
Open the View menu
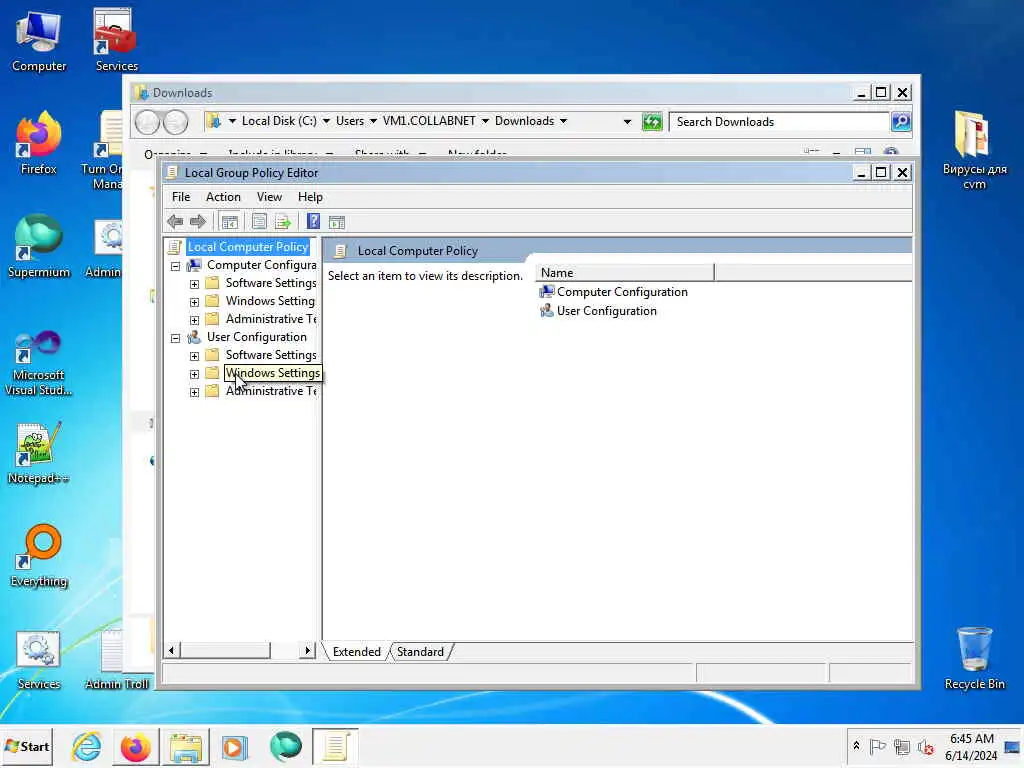pos(269,197)
